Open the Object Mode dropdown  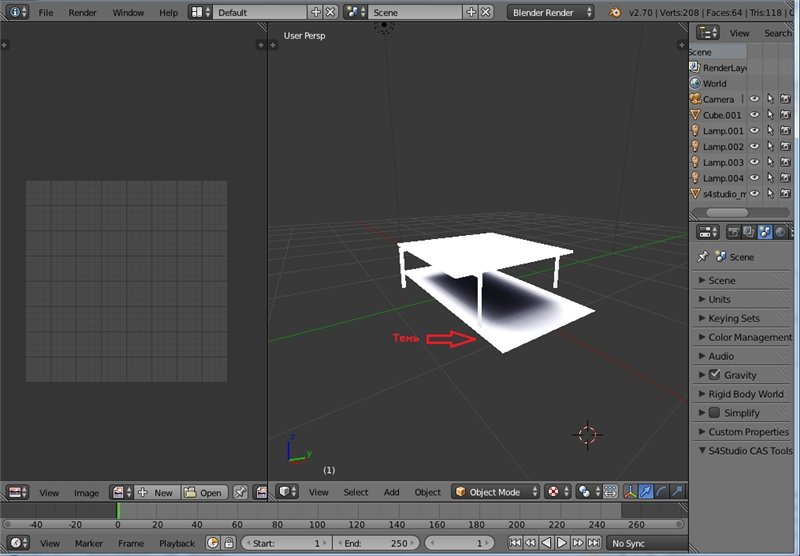pos(495,492)
